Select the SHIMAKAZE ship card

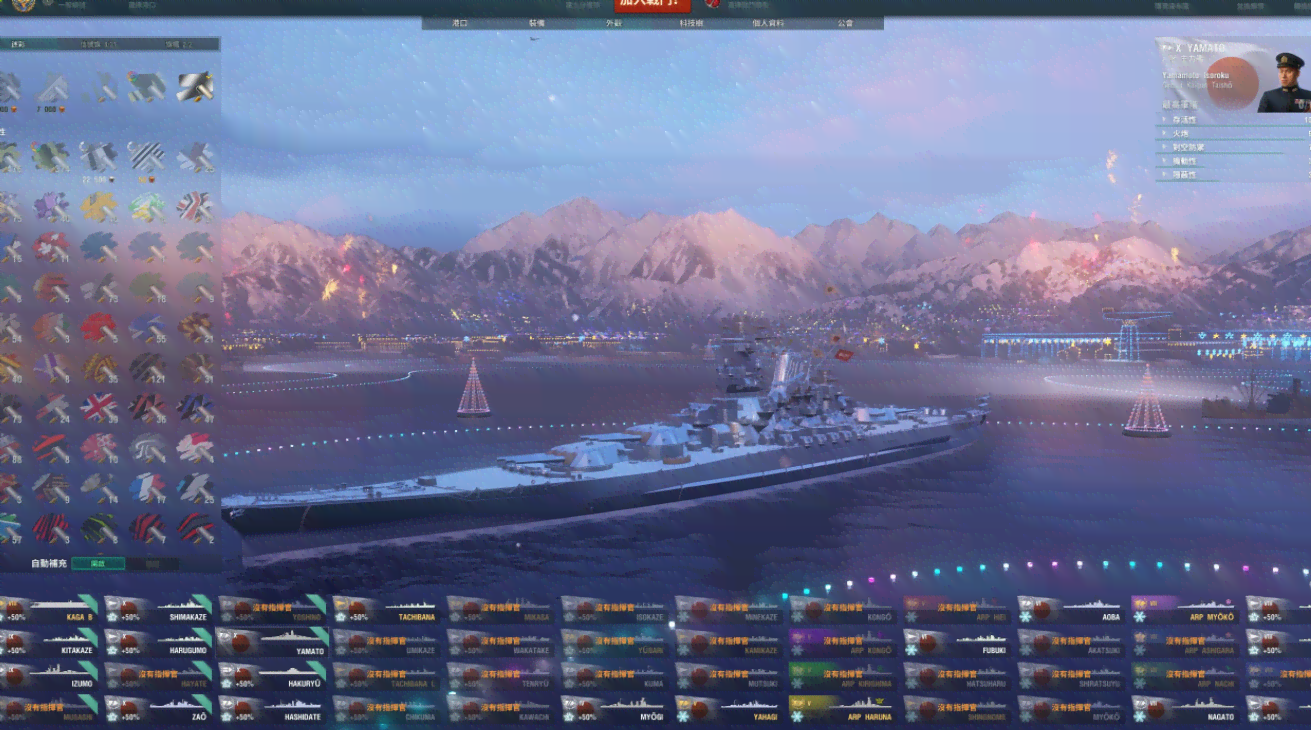point(158,608)
